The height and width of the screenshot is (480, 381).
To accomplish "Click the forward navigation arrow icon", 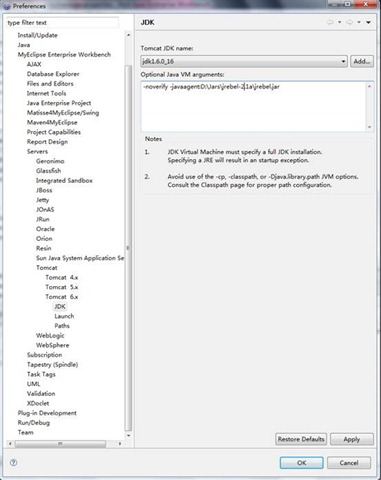I will coord(349,22).
